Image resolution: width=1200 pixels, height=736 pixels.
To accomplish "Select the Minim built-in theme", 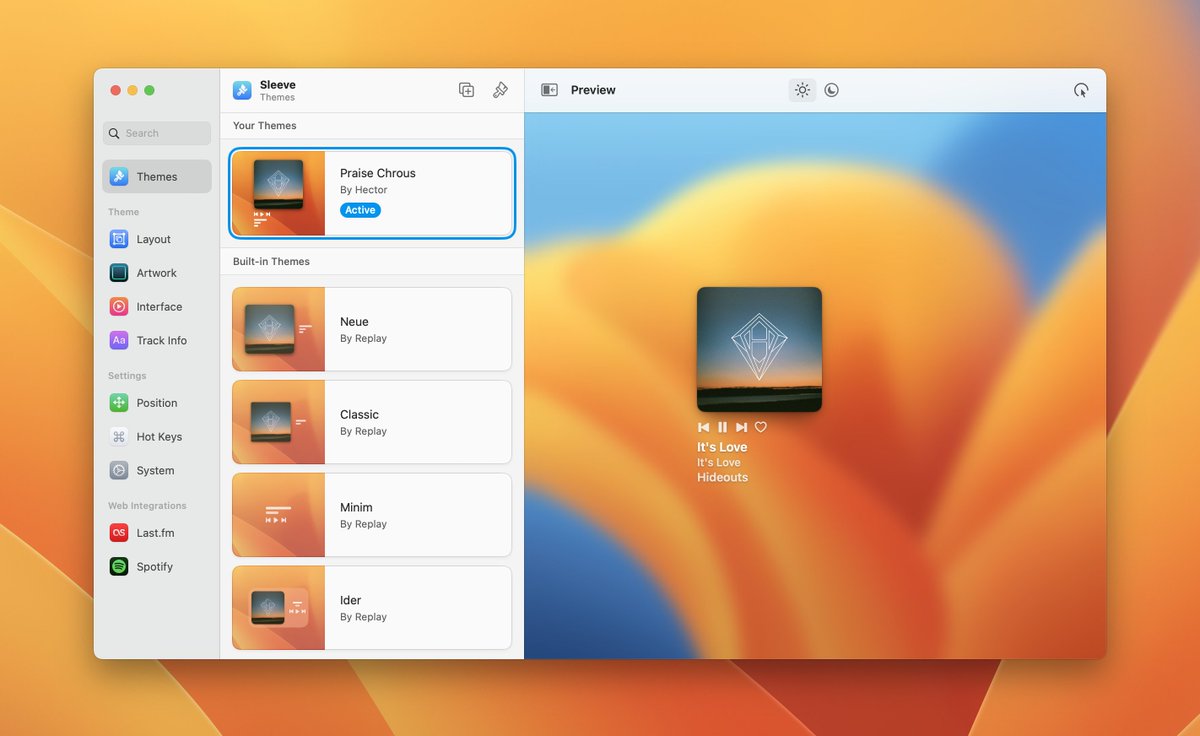I will [x=372, y=515].
